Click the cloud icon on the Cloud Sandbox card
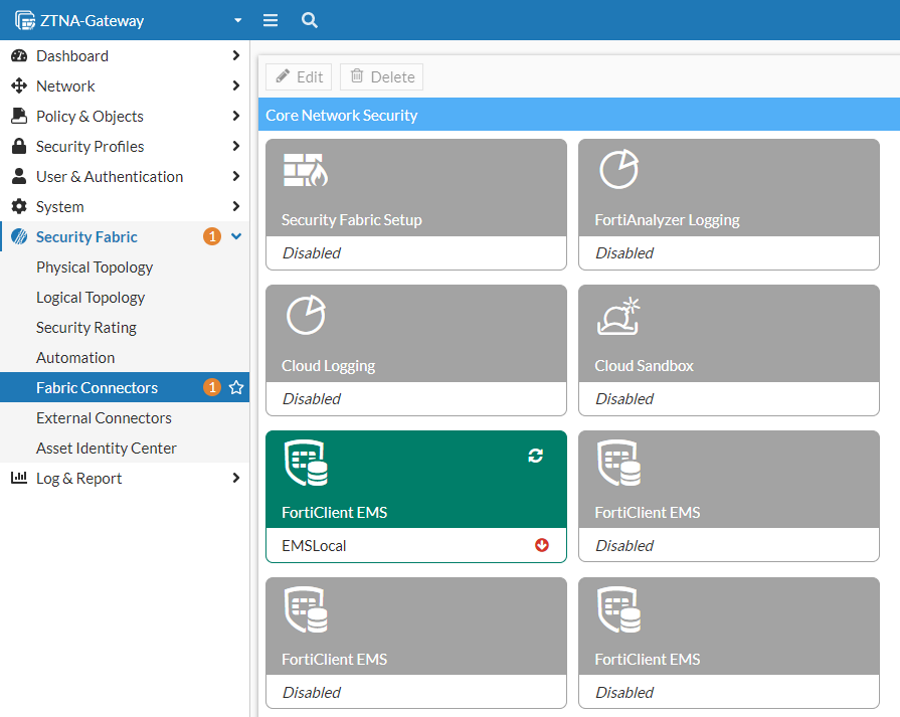 coord(618,316)
